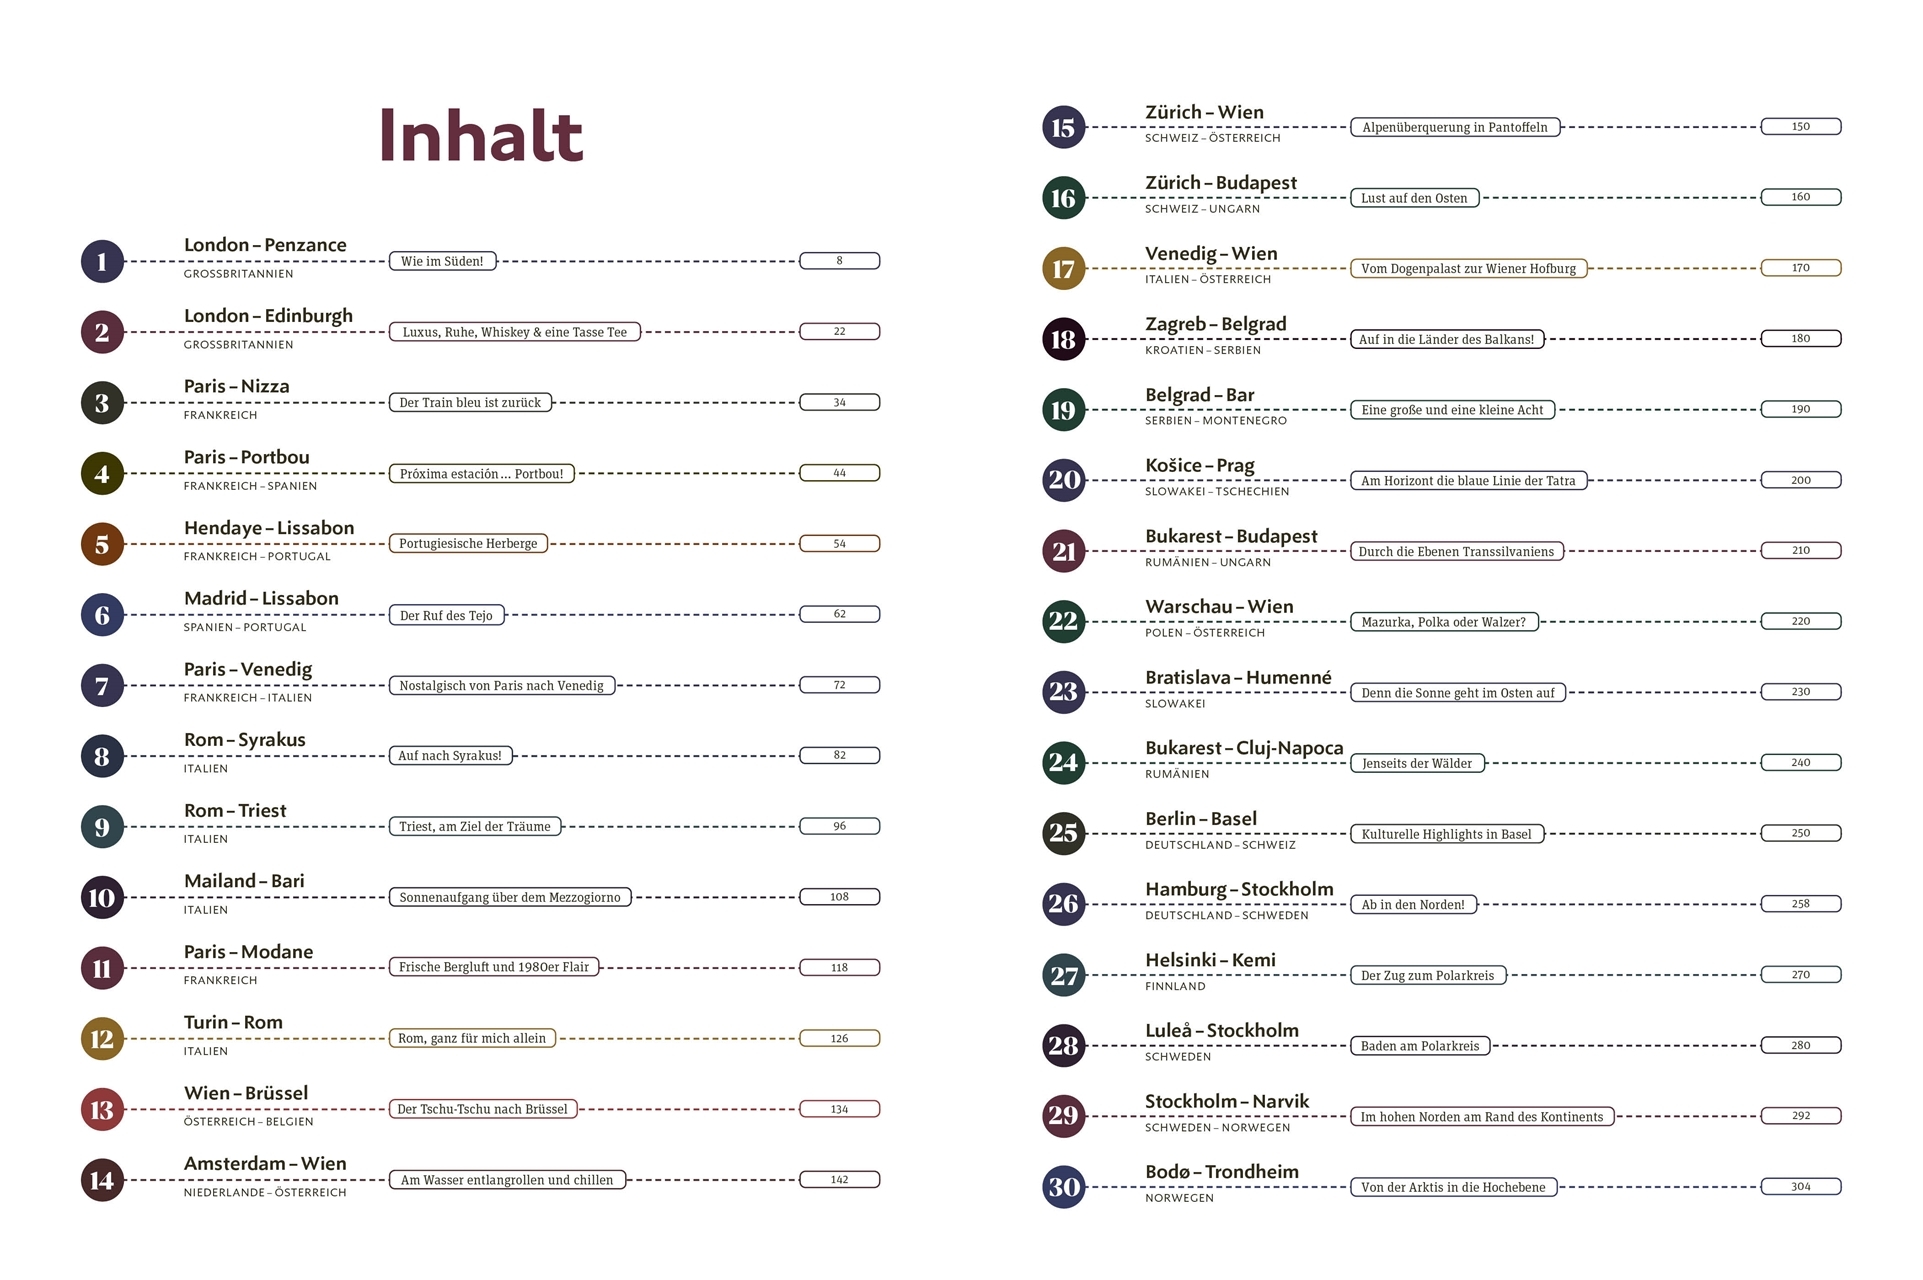The image size is (1923, 1280).
Task: Select 'Alpenüberquerung in Pantoffeln' subtitle box
Action: pos(1454,128)
